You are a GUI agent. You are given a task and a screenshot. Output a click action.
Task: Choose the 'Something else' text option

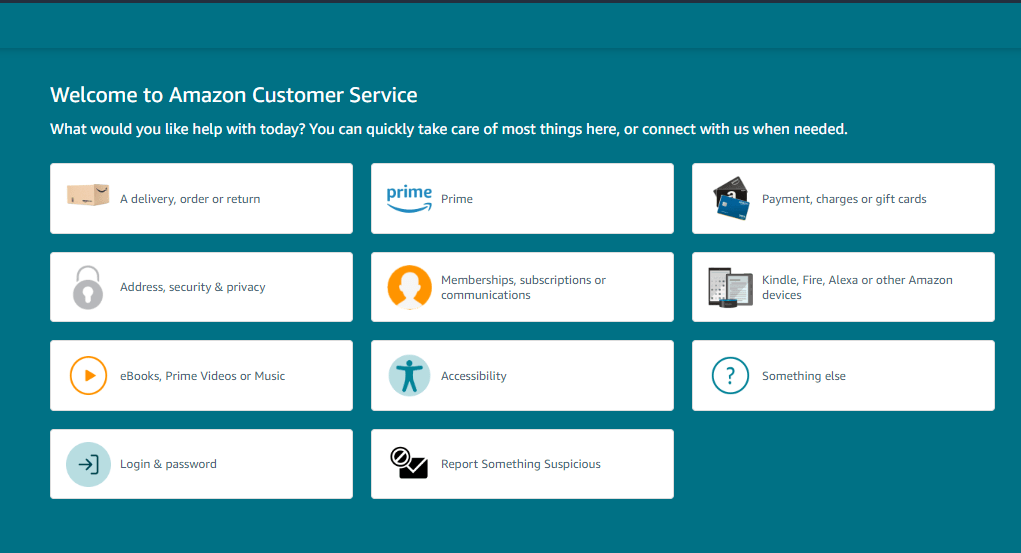point(804,376)
